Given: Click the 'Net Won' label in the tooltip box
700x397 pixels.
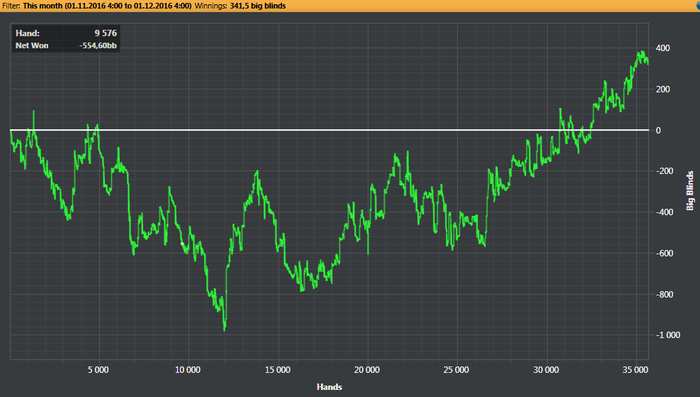Looking at the screenshot, I should click(32, 46).
